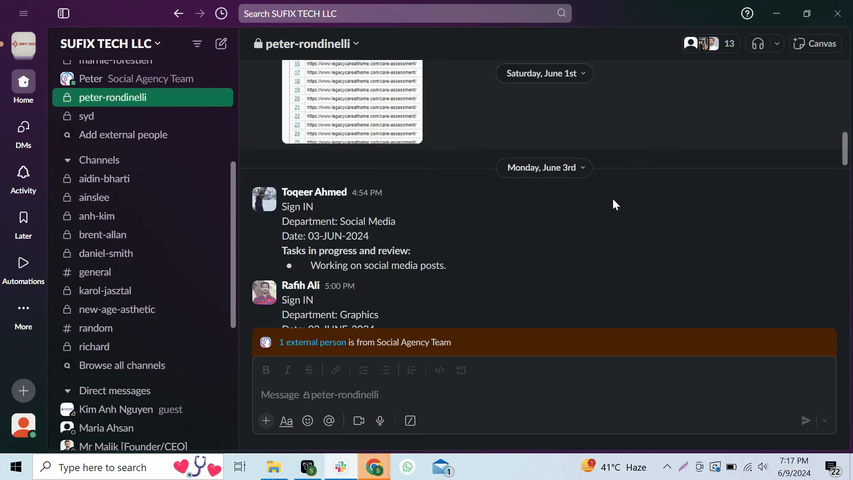This screenshot has height=480, width=853.
Task: Toggle slash shortcuts button in composer
Action: pos(410,421)
